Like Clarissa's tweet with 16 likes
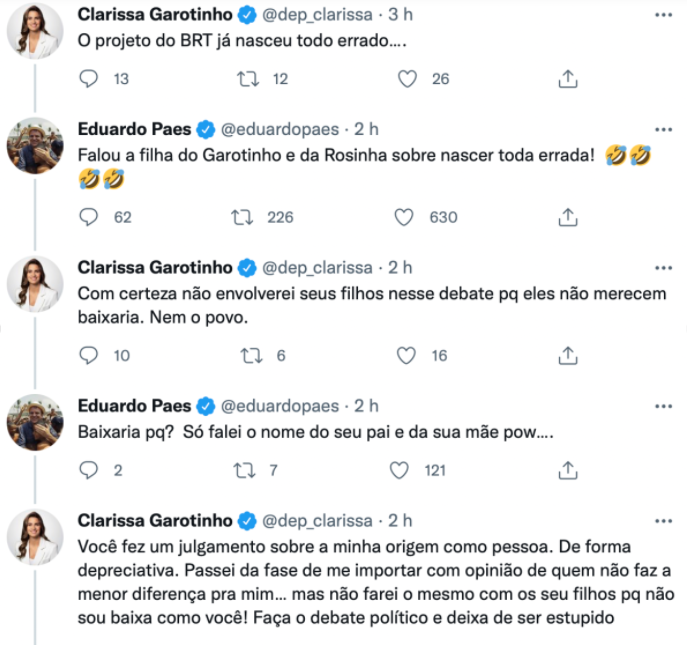The image size is (687, 645). (x=405, y=355)
